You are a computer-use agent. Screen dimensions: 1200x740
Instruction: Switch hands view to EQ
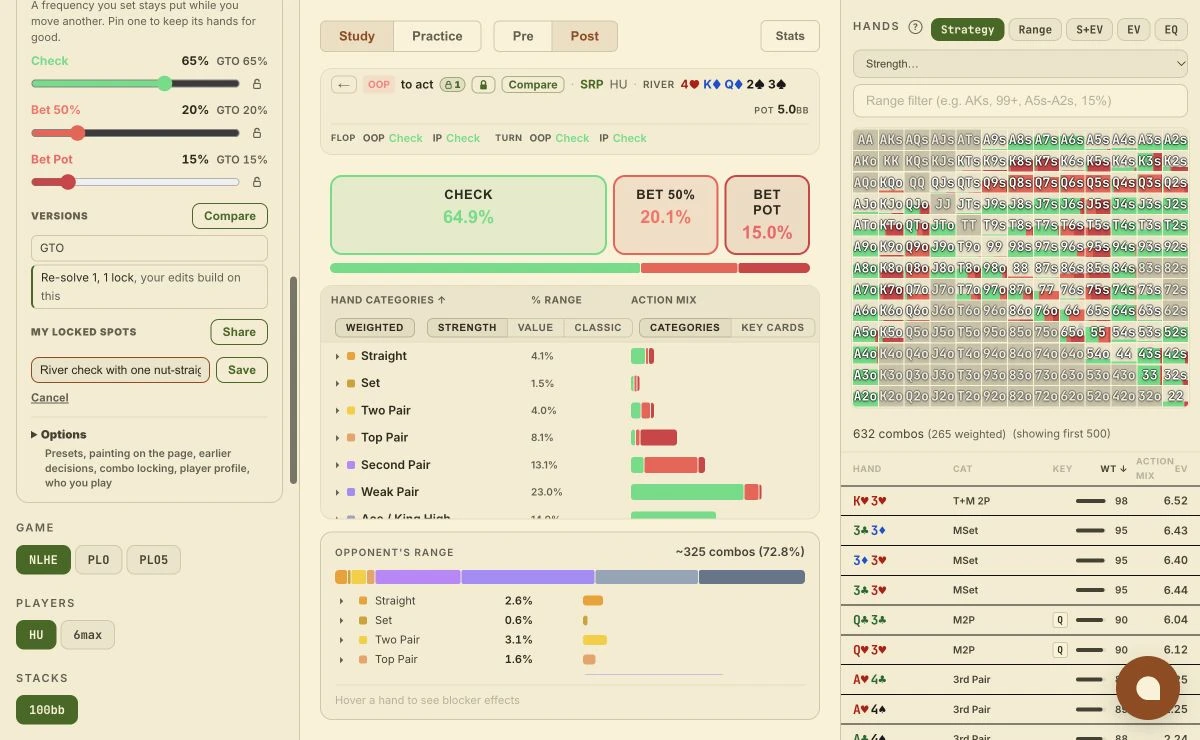[x=1171, y=29]
